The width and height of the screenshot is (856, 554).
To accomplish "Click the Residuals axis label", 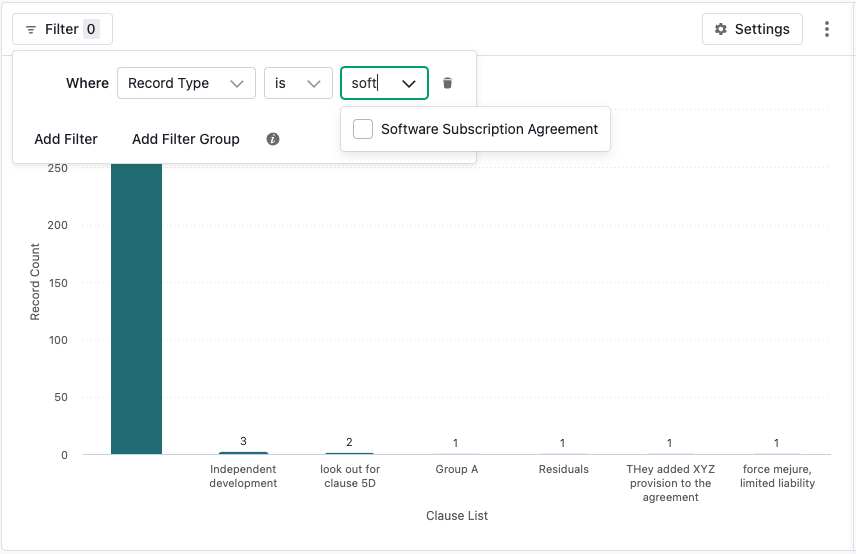I will pos(564,469).
